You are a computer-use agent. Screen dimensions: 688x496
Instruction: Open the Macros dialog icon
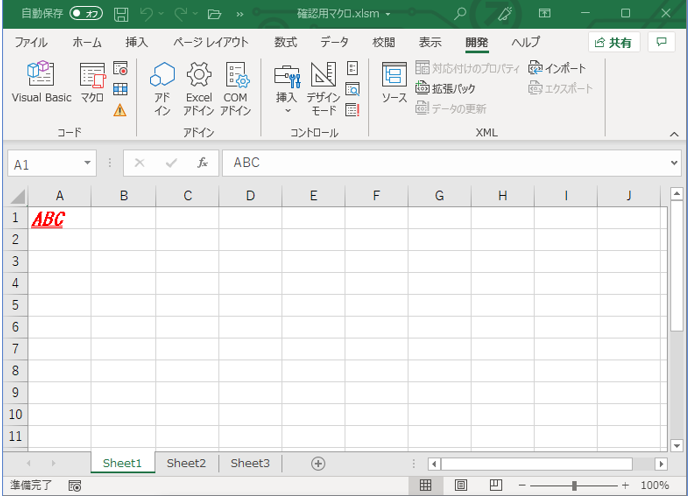tap(92, 83)
